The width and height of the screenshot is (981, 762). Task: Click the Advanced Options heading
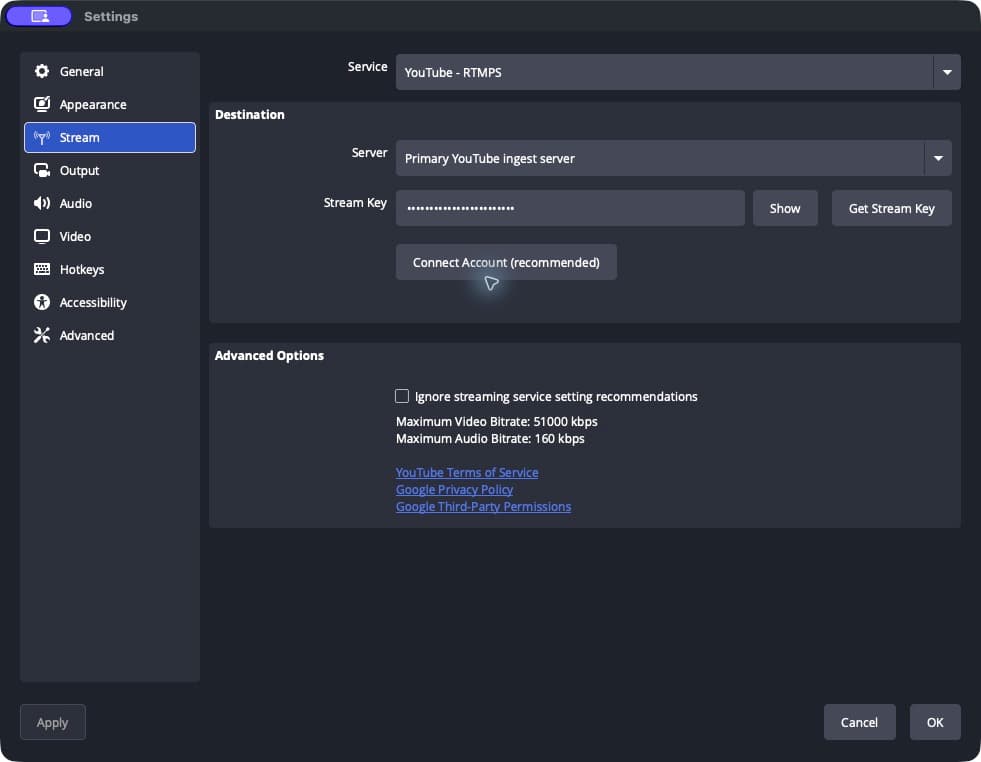[x=269, y=355]
